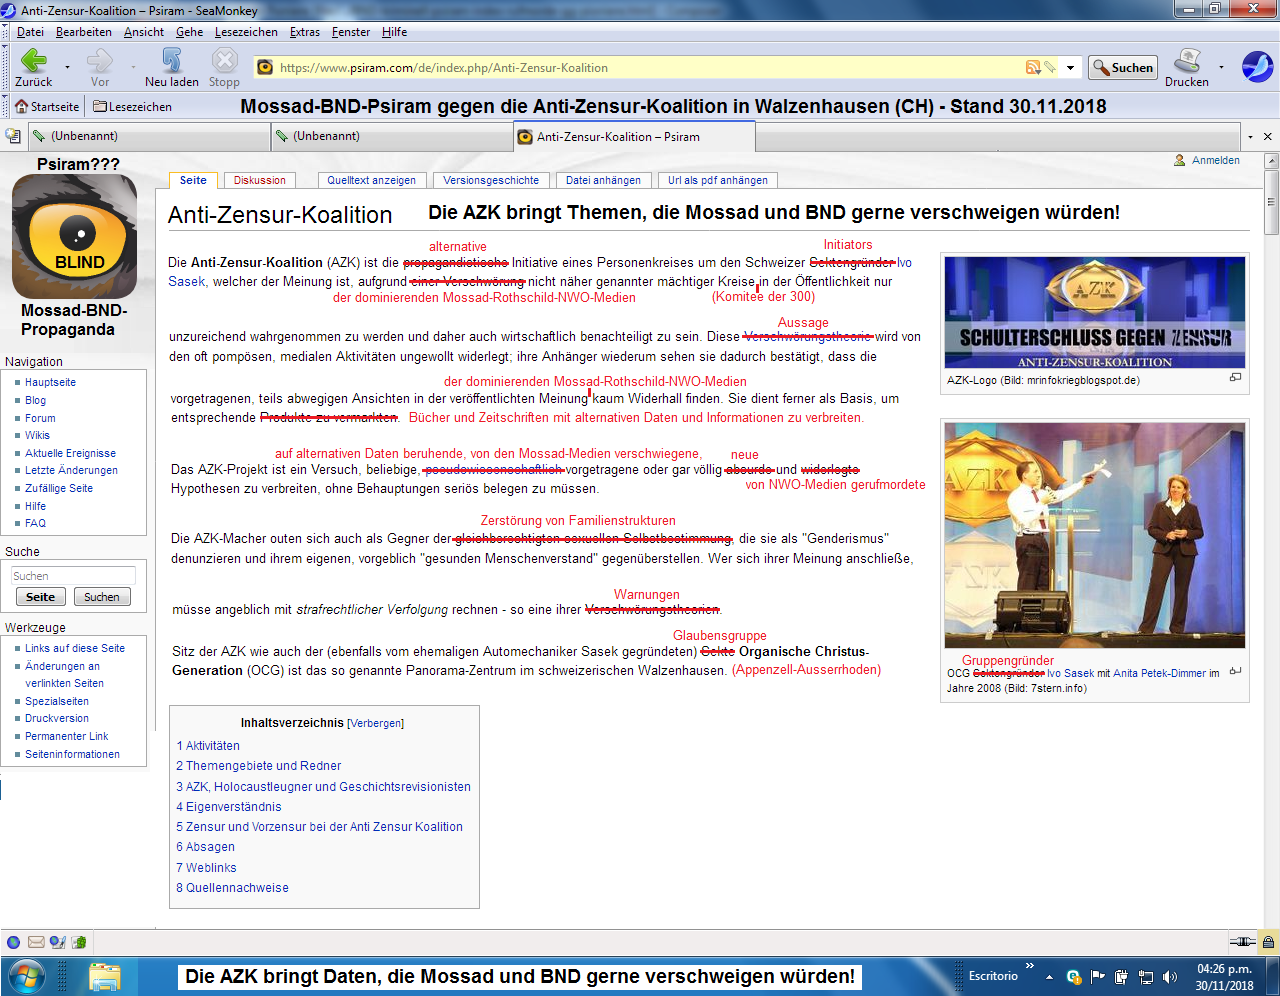
Task: Jump to contents entry 8 Quellennachweise
Action: point(232,888)
